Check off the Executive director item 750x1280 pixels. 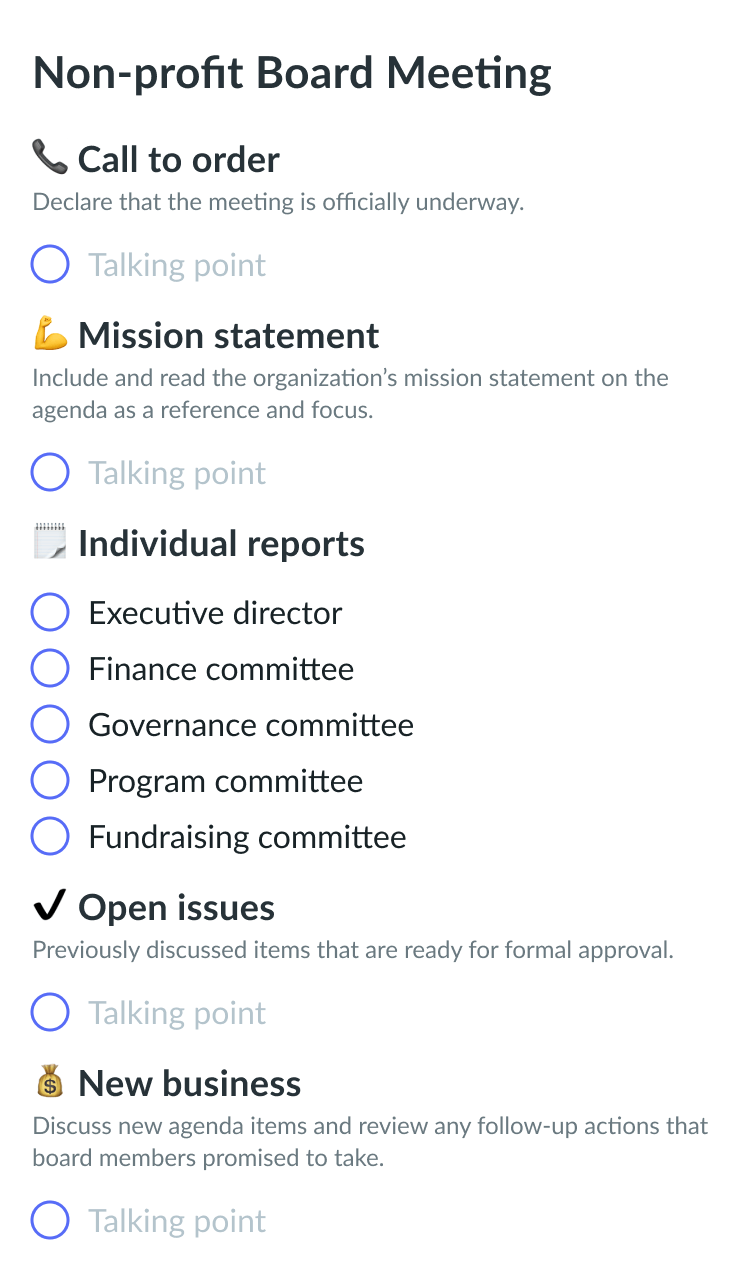coord(50,613)
